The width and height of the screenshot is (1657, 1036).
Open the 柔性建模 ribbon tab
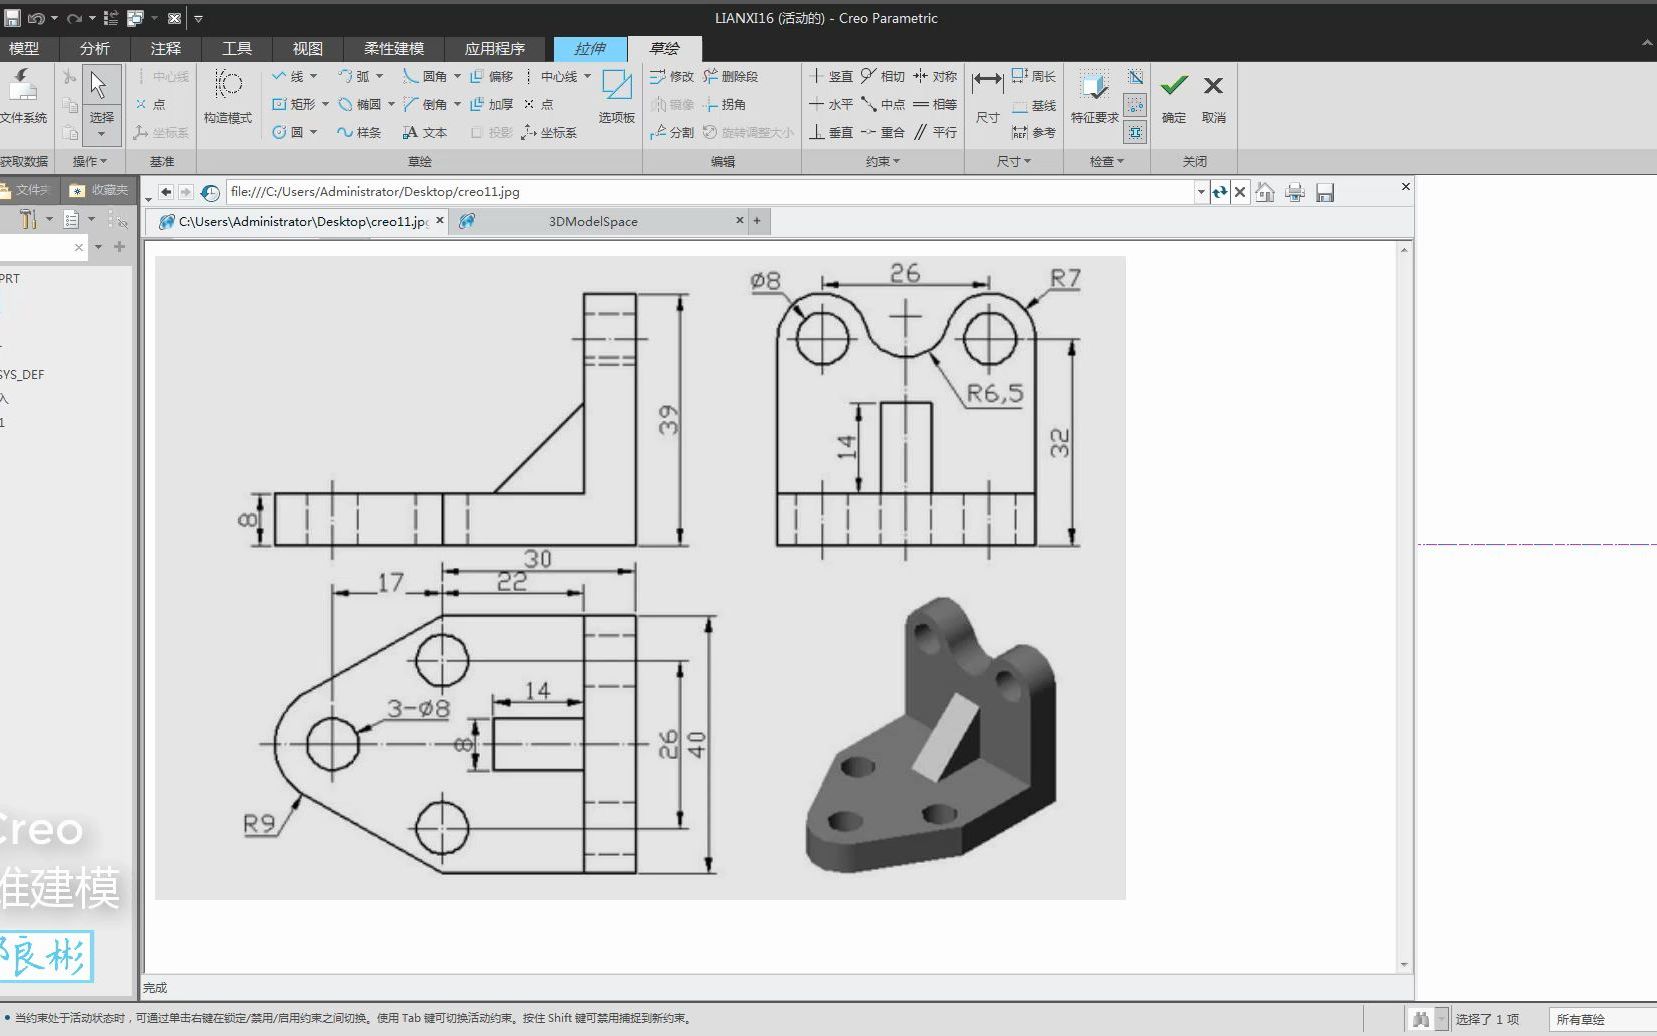(x=394, y=48)
